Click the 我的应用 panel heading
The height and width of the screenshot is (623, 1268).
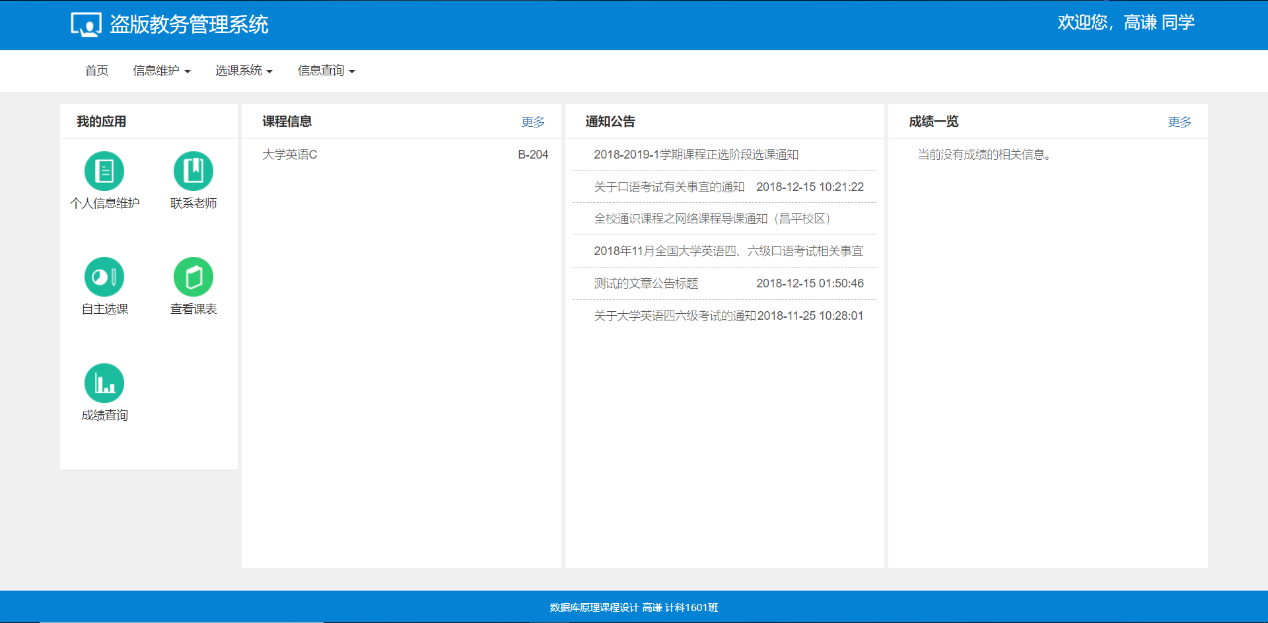[x=102, y=122]
